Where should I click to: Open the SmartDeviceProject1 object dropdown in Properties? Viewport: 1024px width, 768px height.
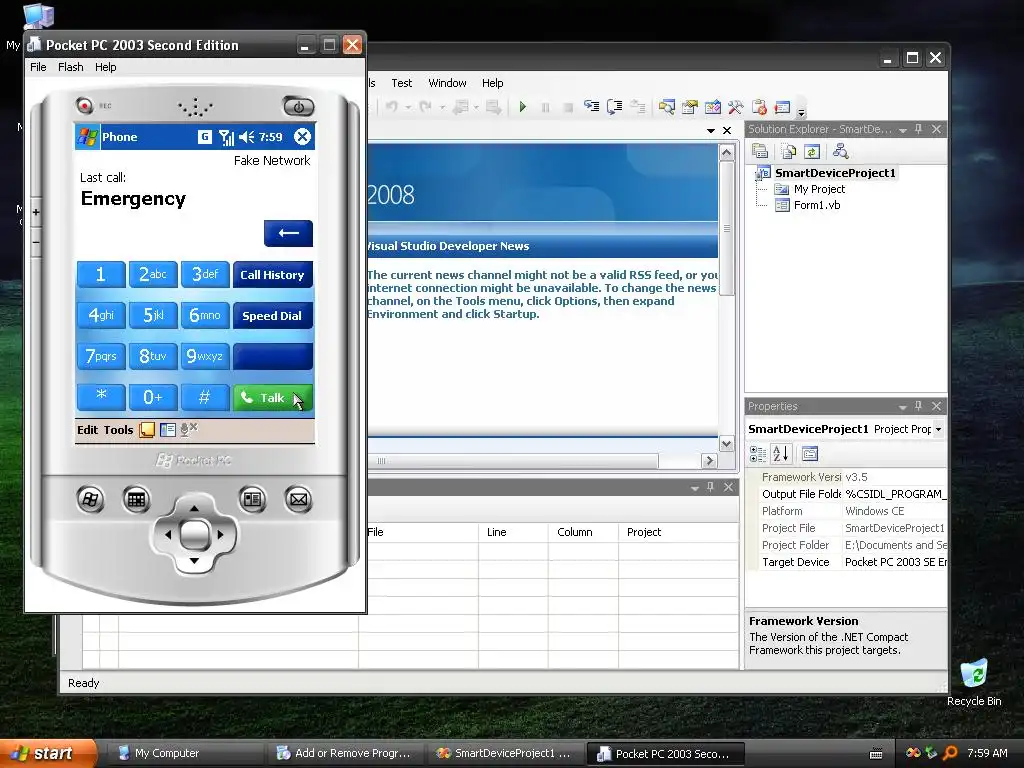pos(938,429)
